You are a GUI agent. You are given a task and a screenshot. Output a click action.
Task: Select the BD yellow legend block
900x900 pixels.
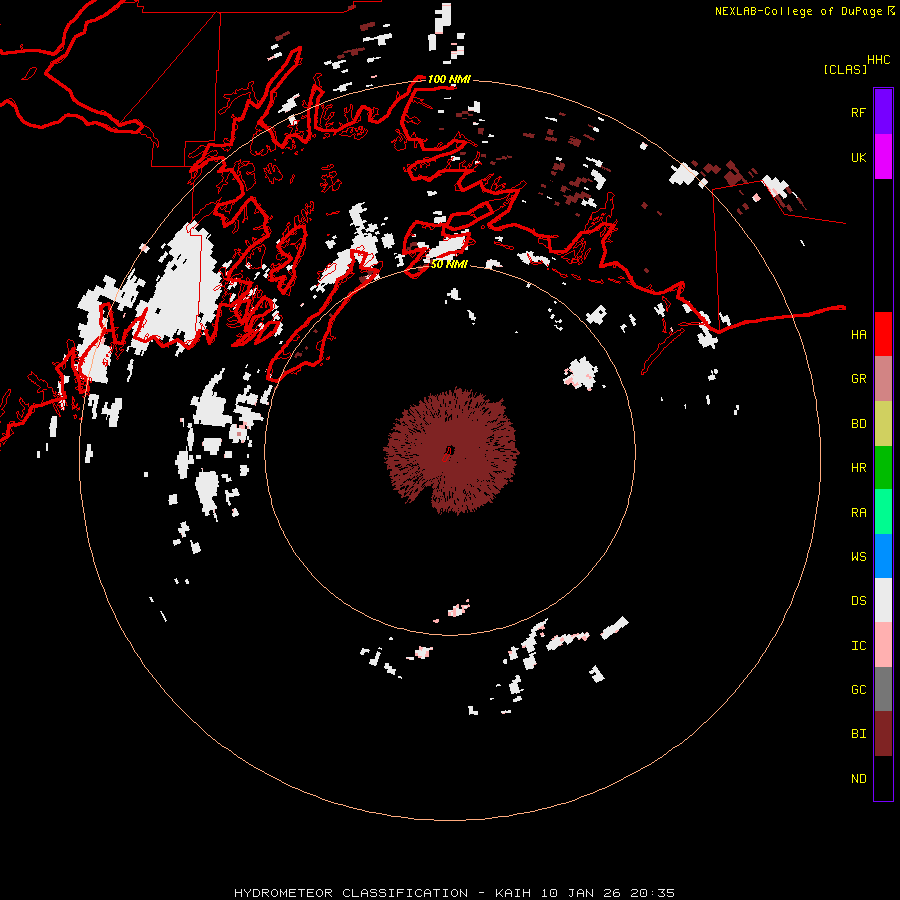883,423
